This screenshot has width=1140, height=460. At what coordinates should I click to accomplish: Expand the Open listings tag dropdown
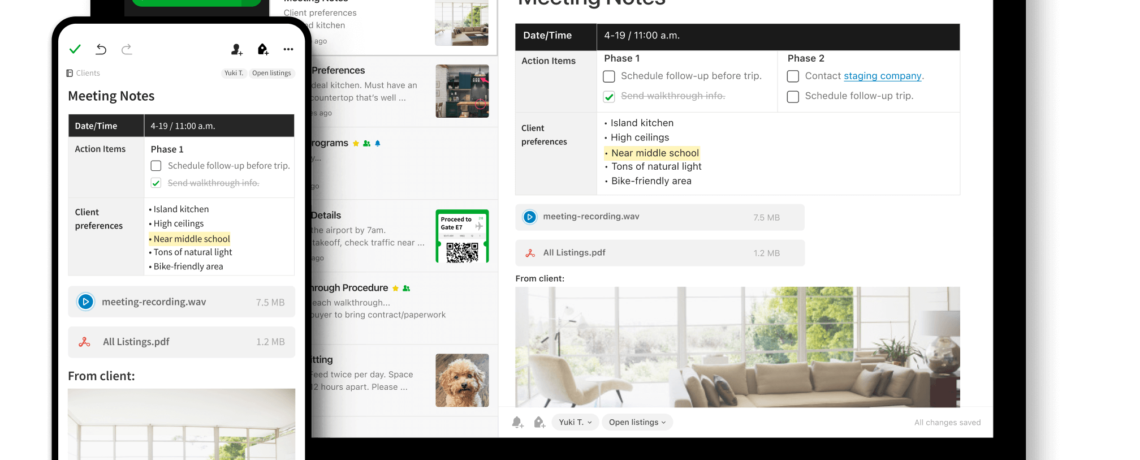point(637,422)
